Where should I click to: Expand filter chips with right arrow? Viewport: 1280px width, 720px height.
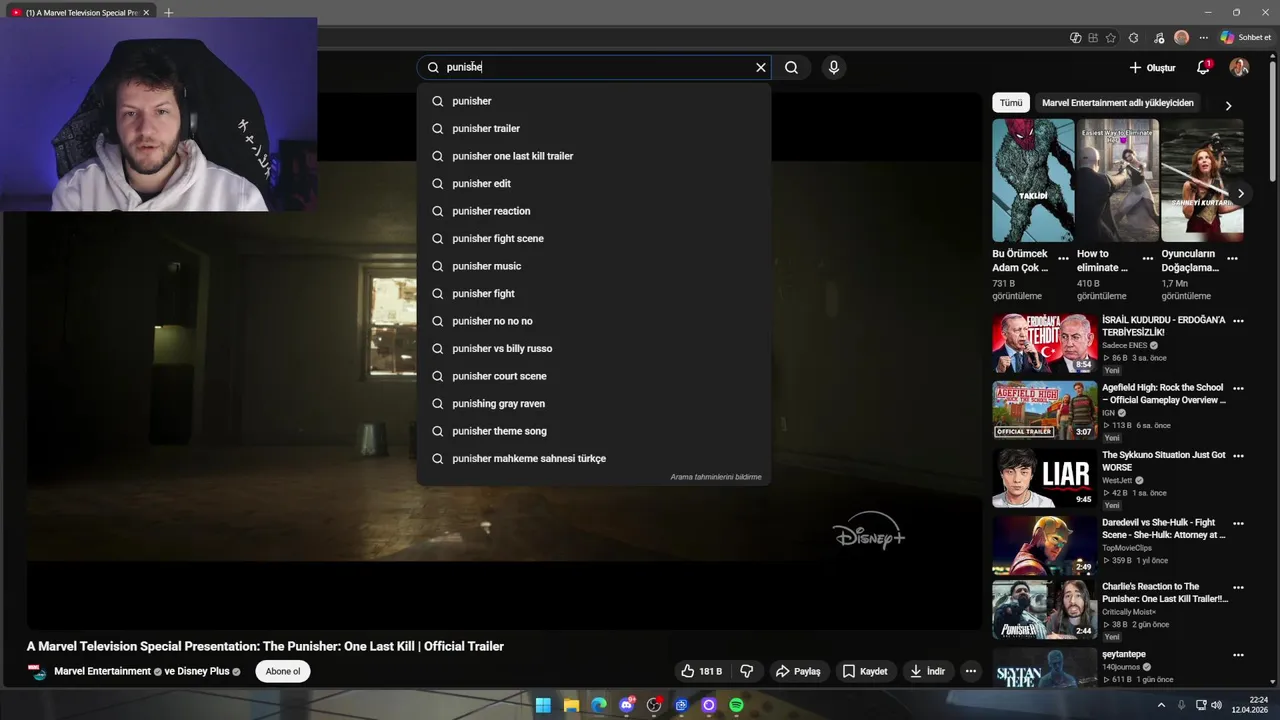1228,105
